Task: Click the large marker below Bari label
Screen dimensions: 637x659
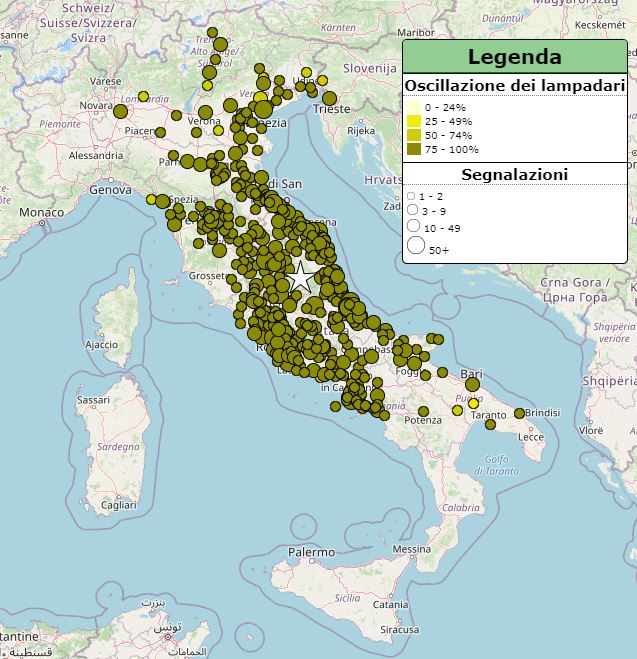Action: (472, 384)
